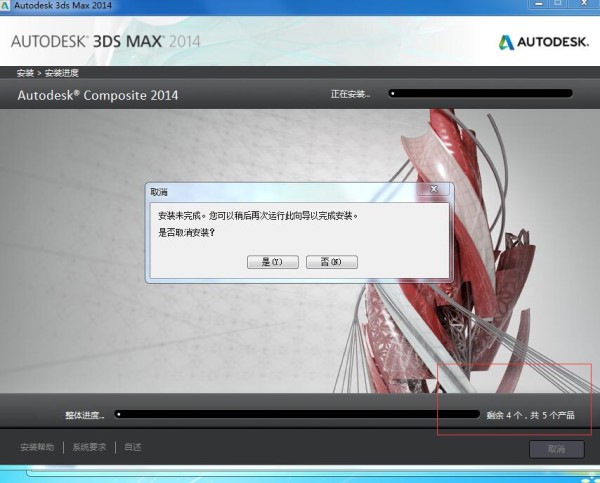Viewport: 600px width, 483px height.
Task: Open 自述 link
Action: click(133, 447)
